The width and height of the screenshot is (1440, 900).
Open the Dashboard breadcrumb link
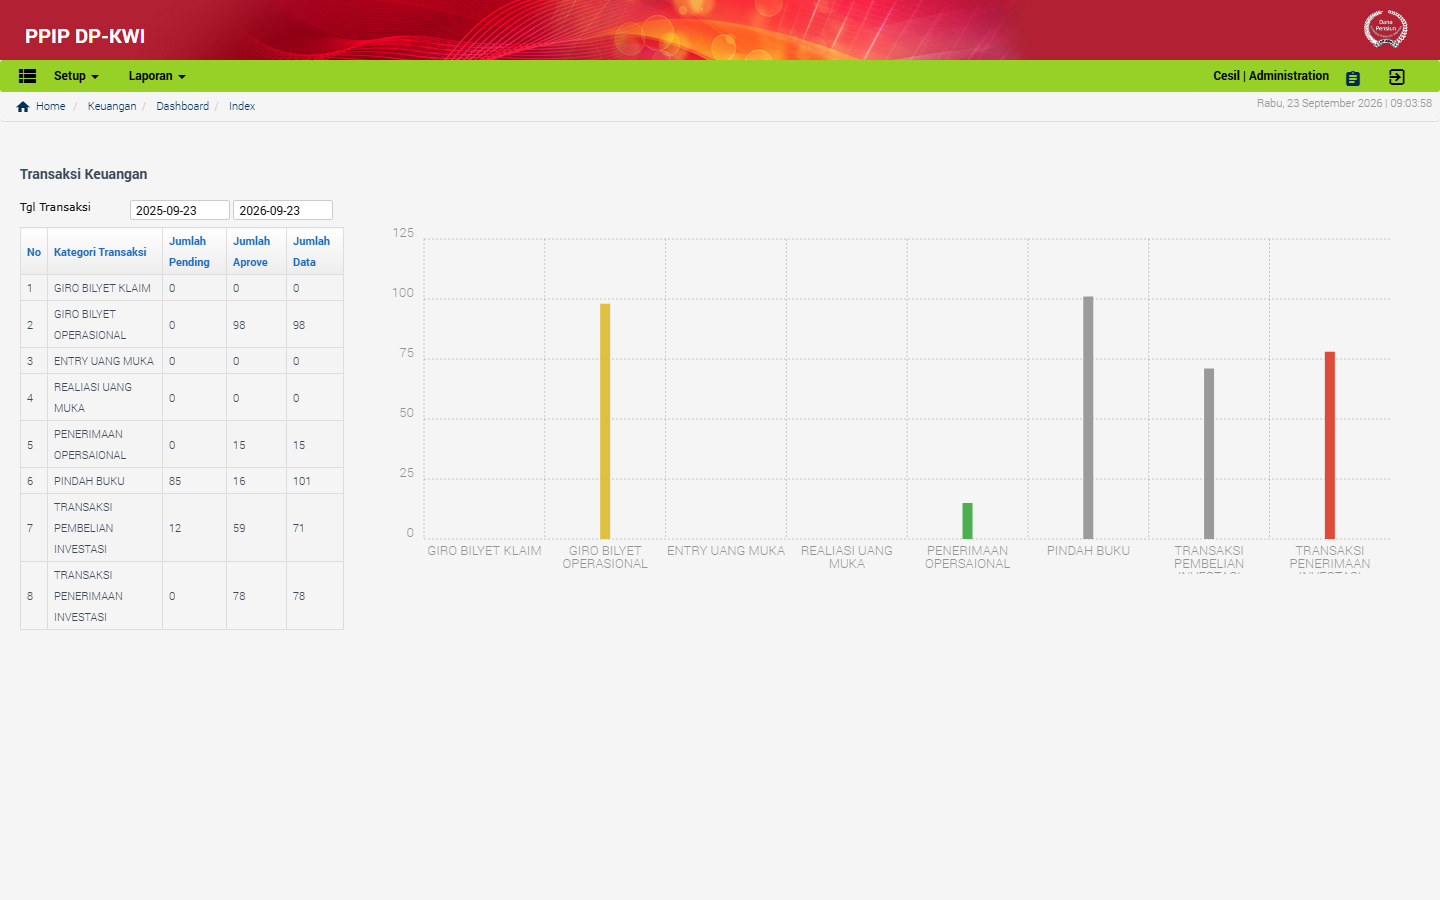click(183, 106)
